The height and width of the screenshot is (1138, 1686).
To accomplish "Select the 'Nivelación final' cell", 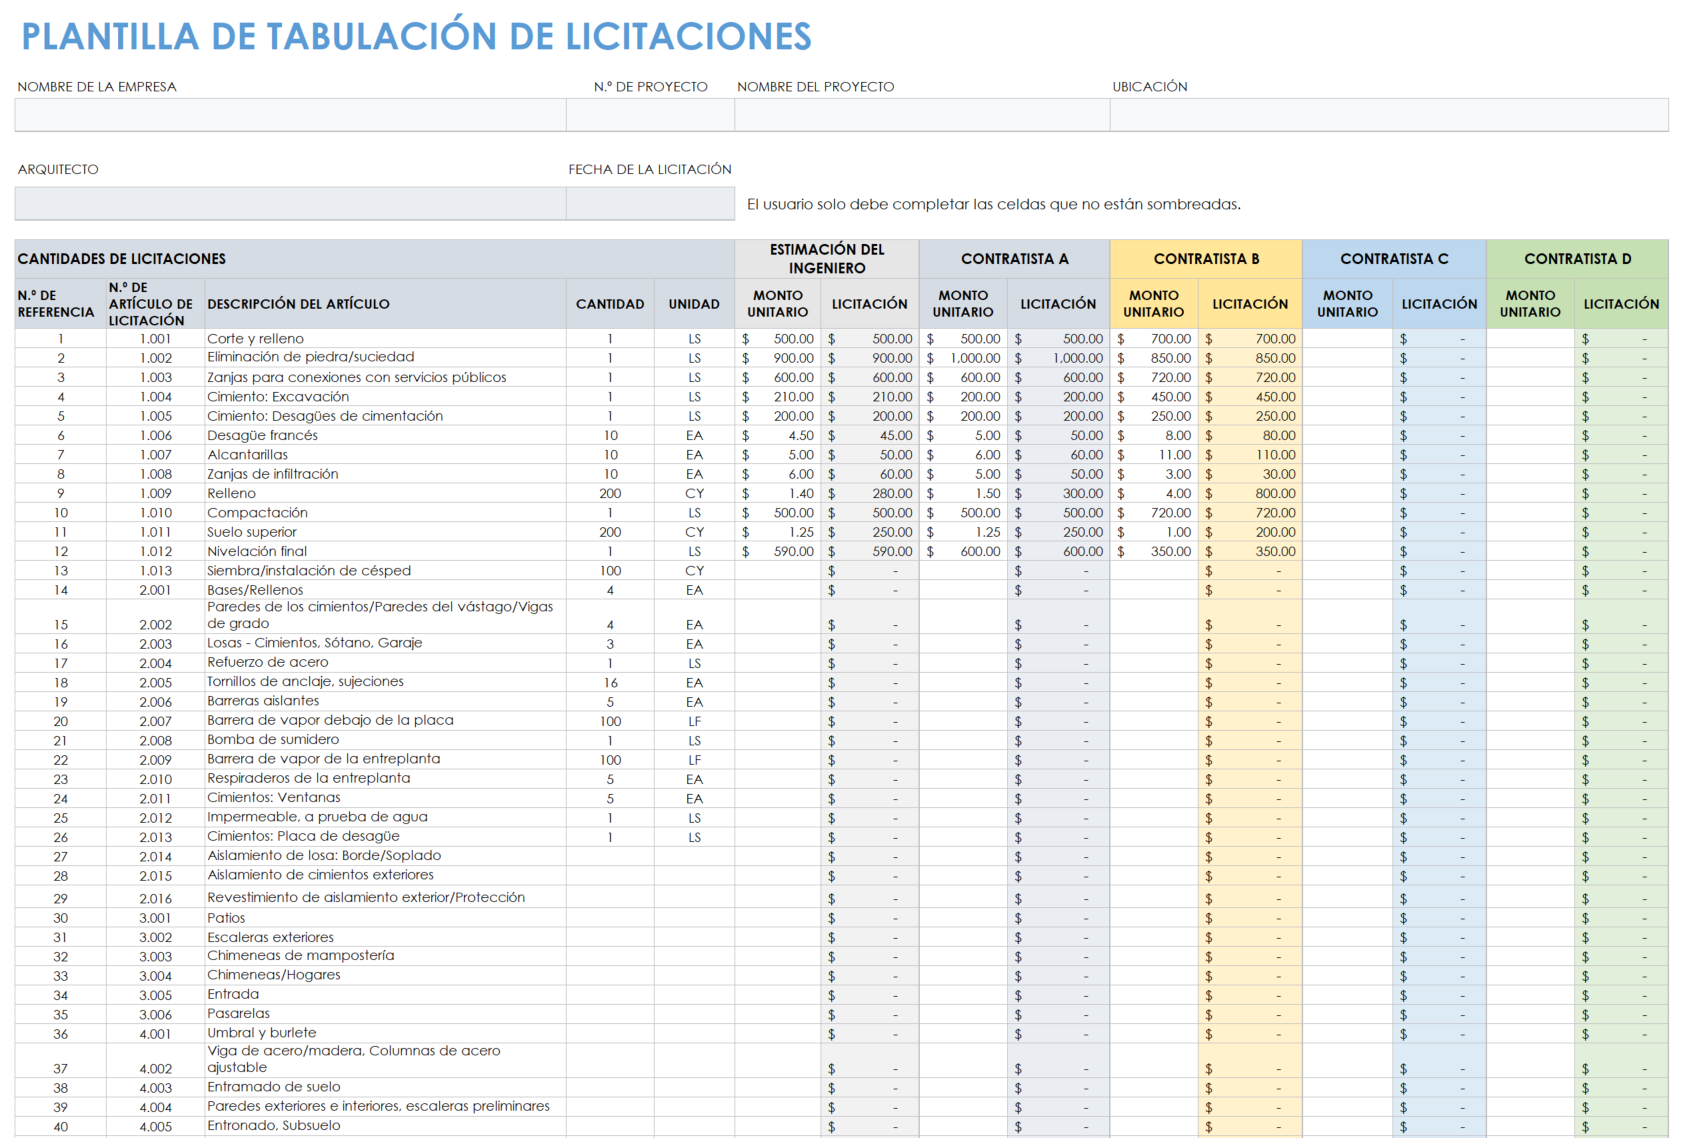I will click(x=385, y=551).
